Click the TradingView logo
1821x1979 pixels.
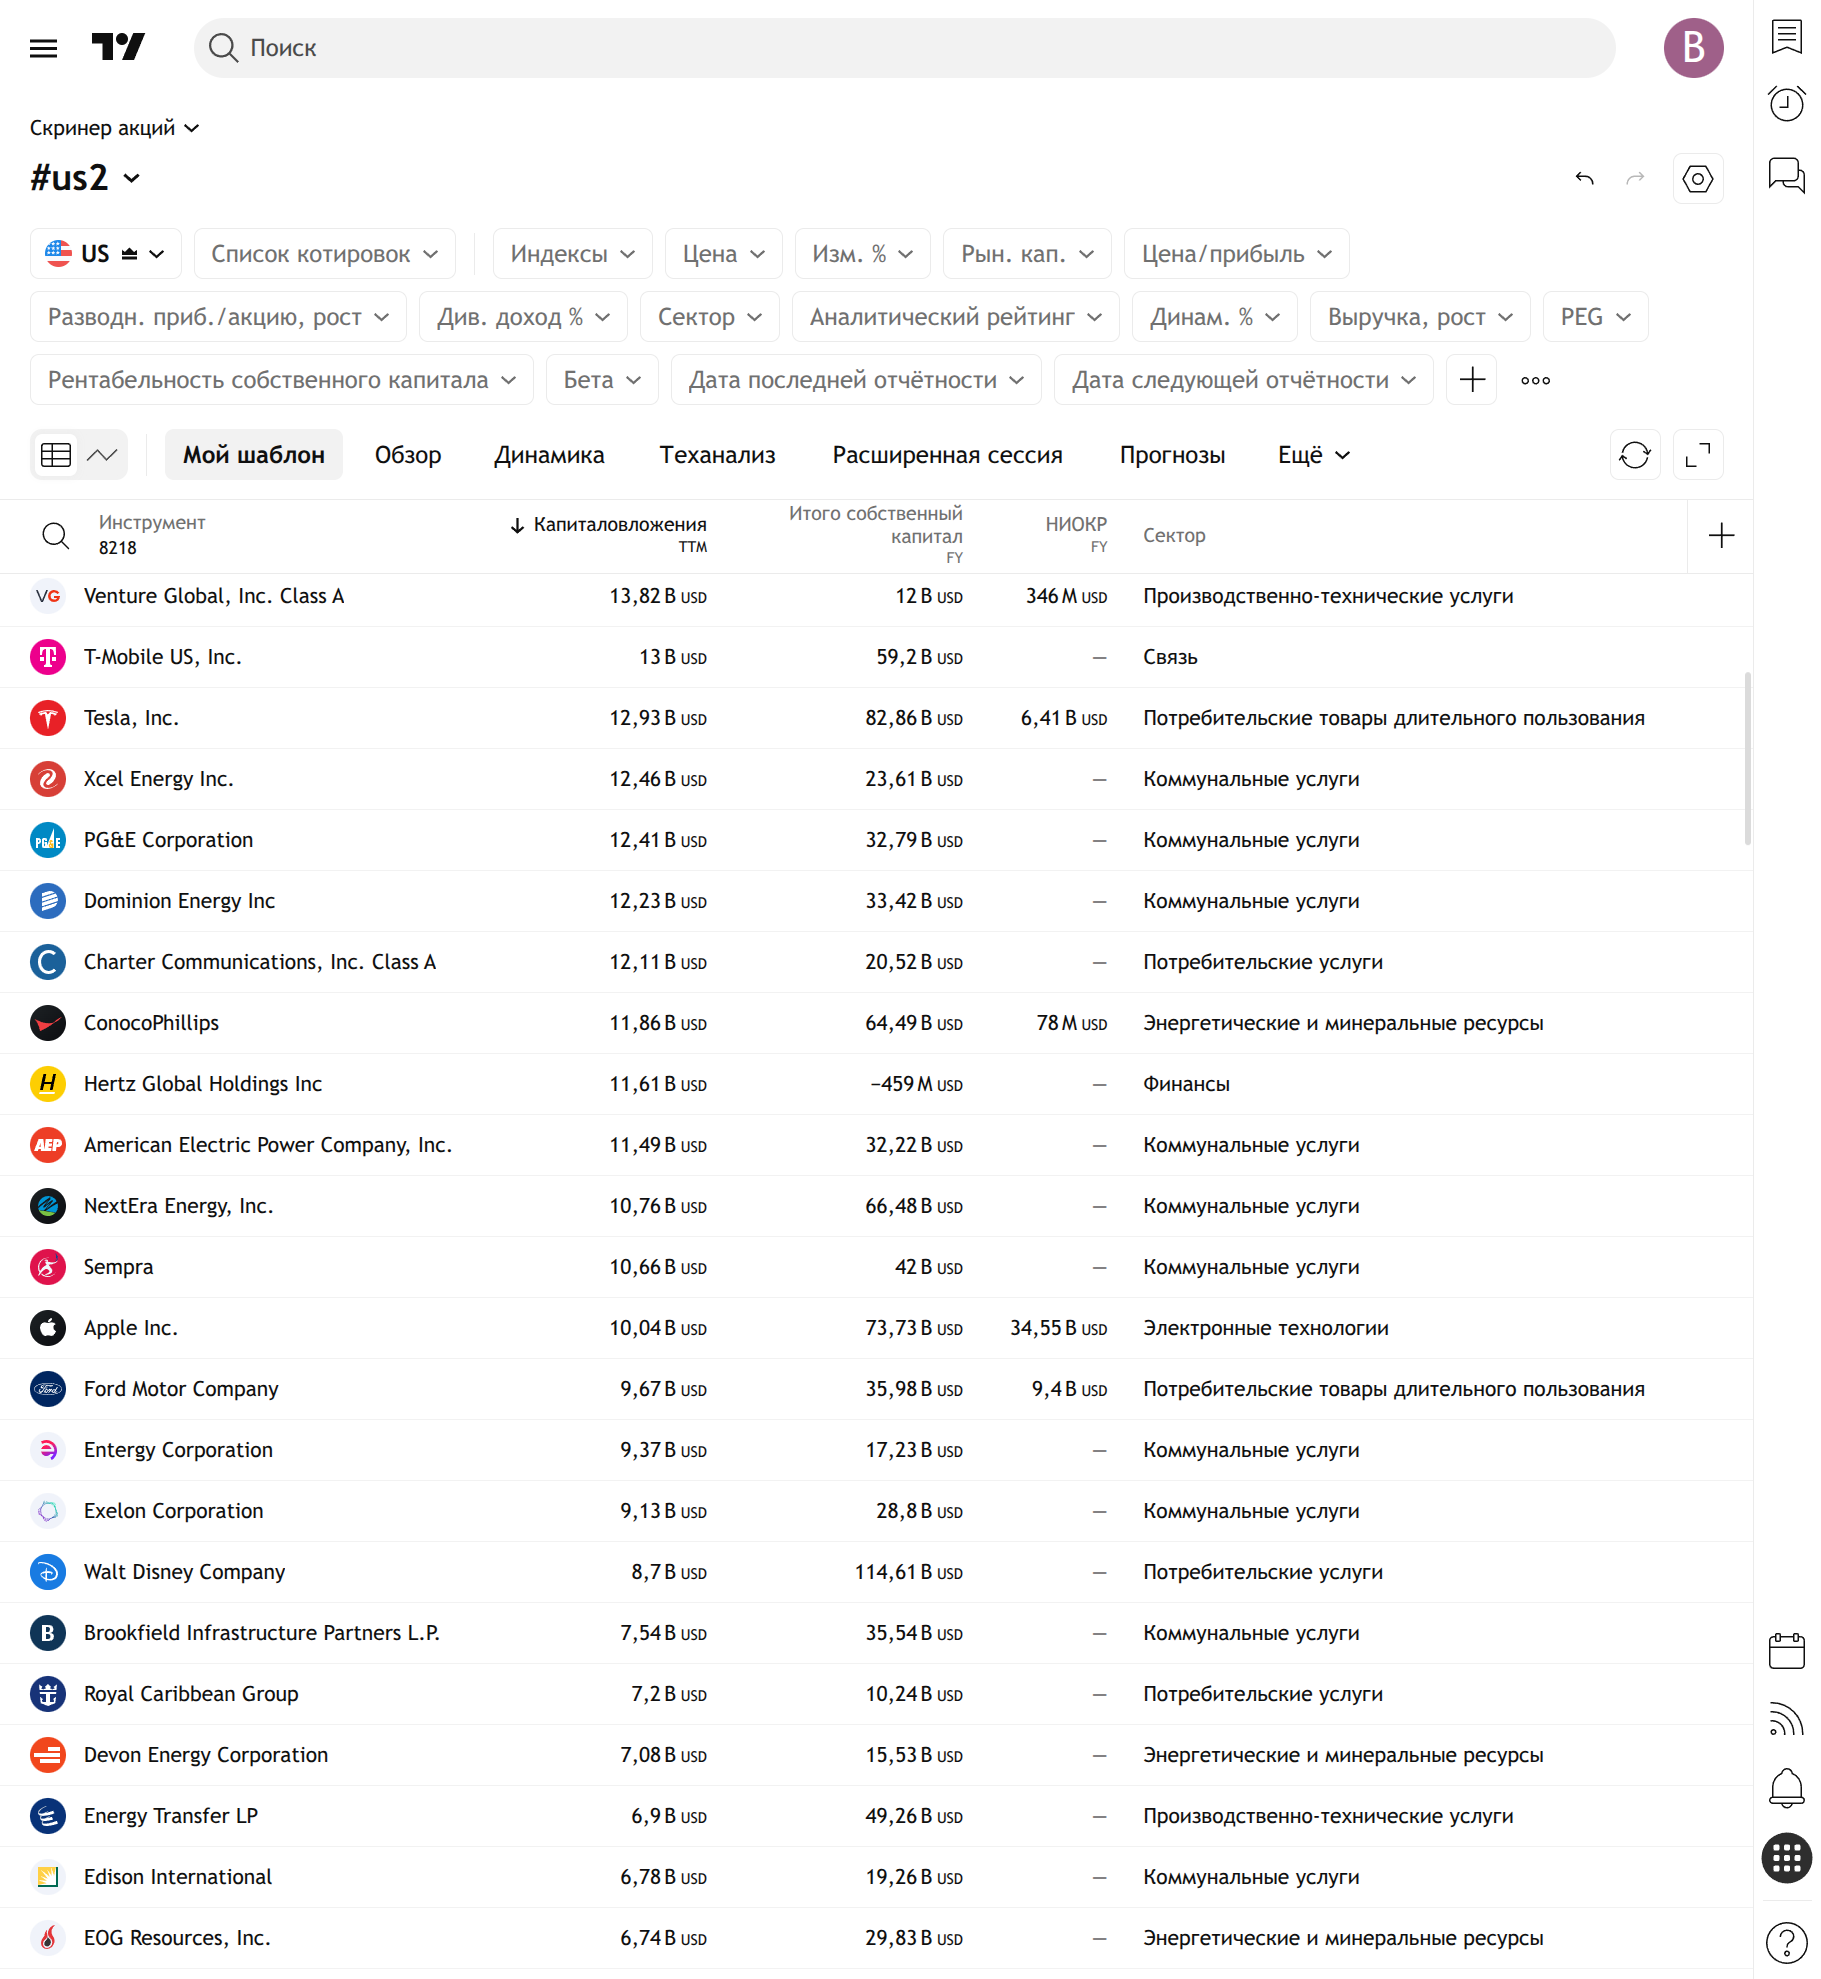118,47
